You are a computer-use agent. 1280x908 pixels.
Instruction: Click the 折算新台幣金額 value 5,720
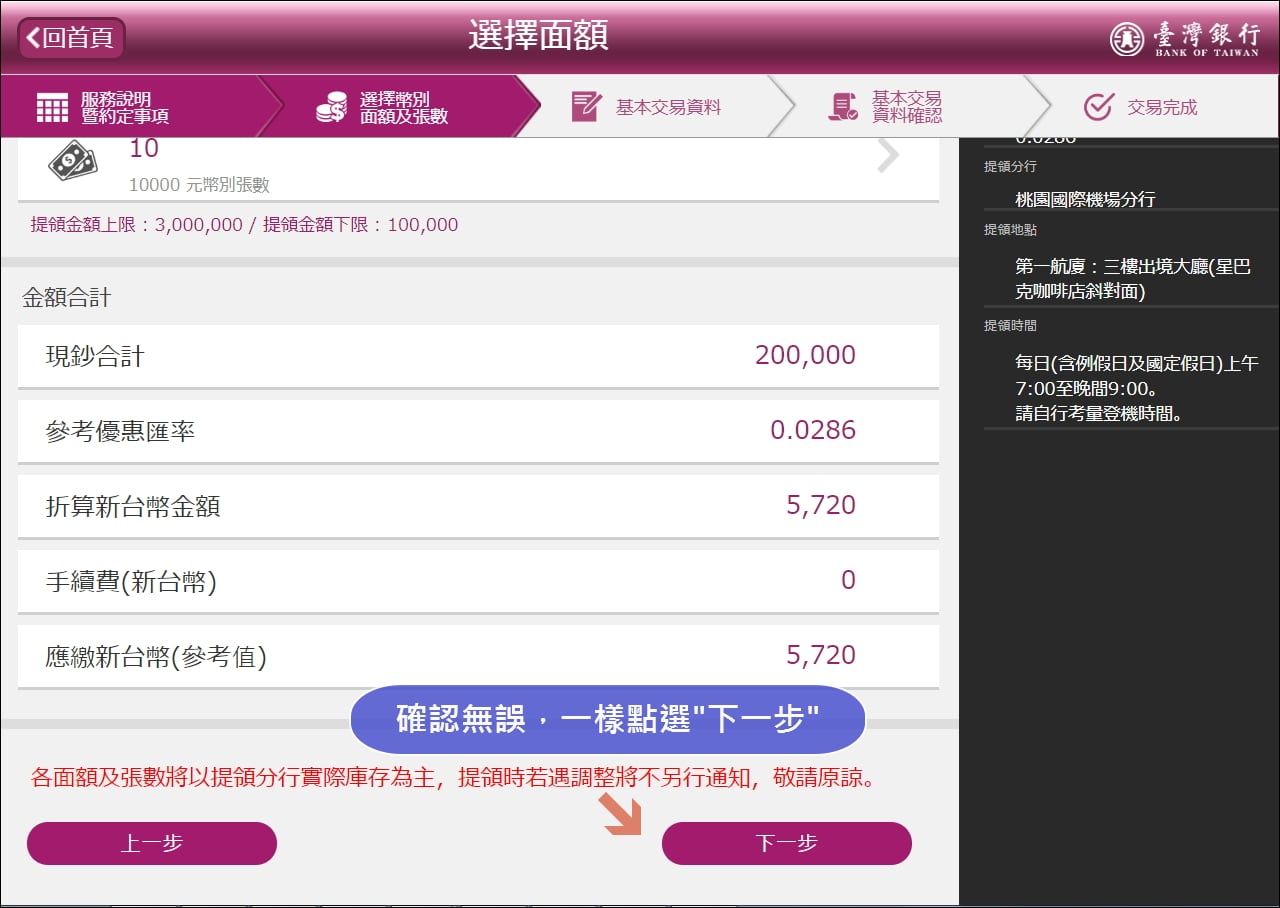click(x=821, y=505)
